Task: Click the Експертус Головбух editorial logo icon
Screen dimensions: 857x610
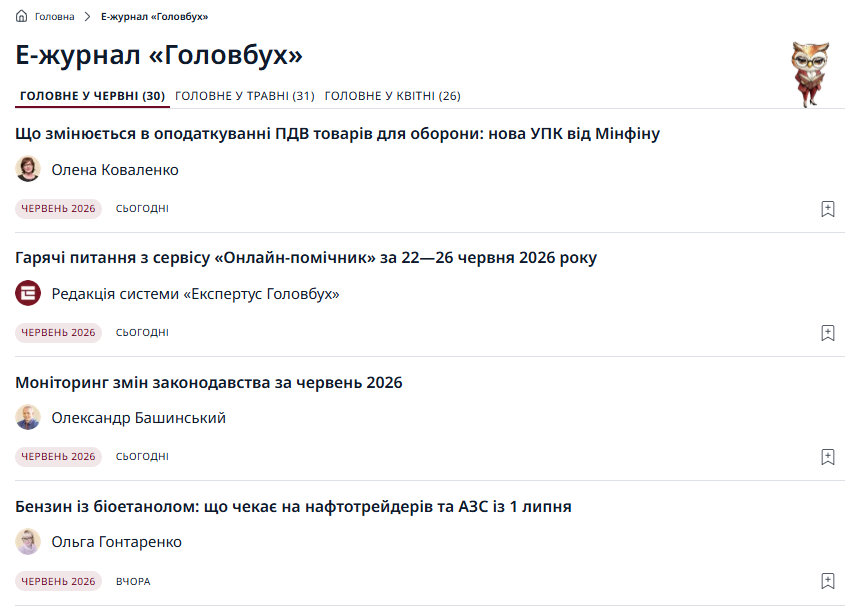Action: point(28,293)
